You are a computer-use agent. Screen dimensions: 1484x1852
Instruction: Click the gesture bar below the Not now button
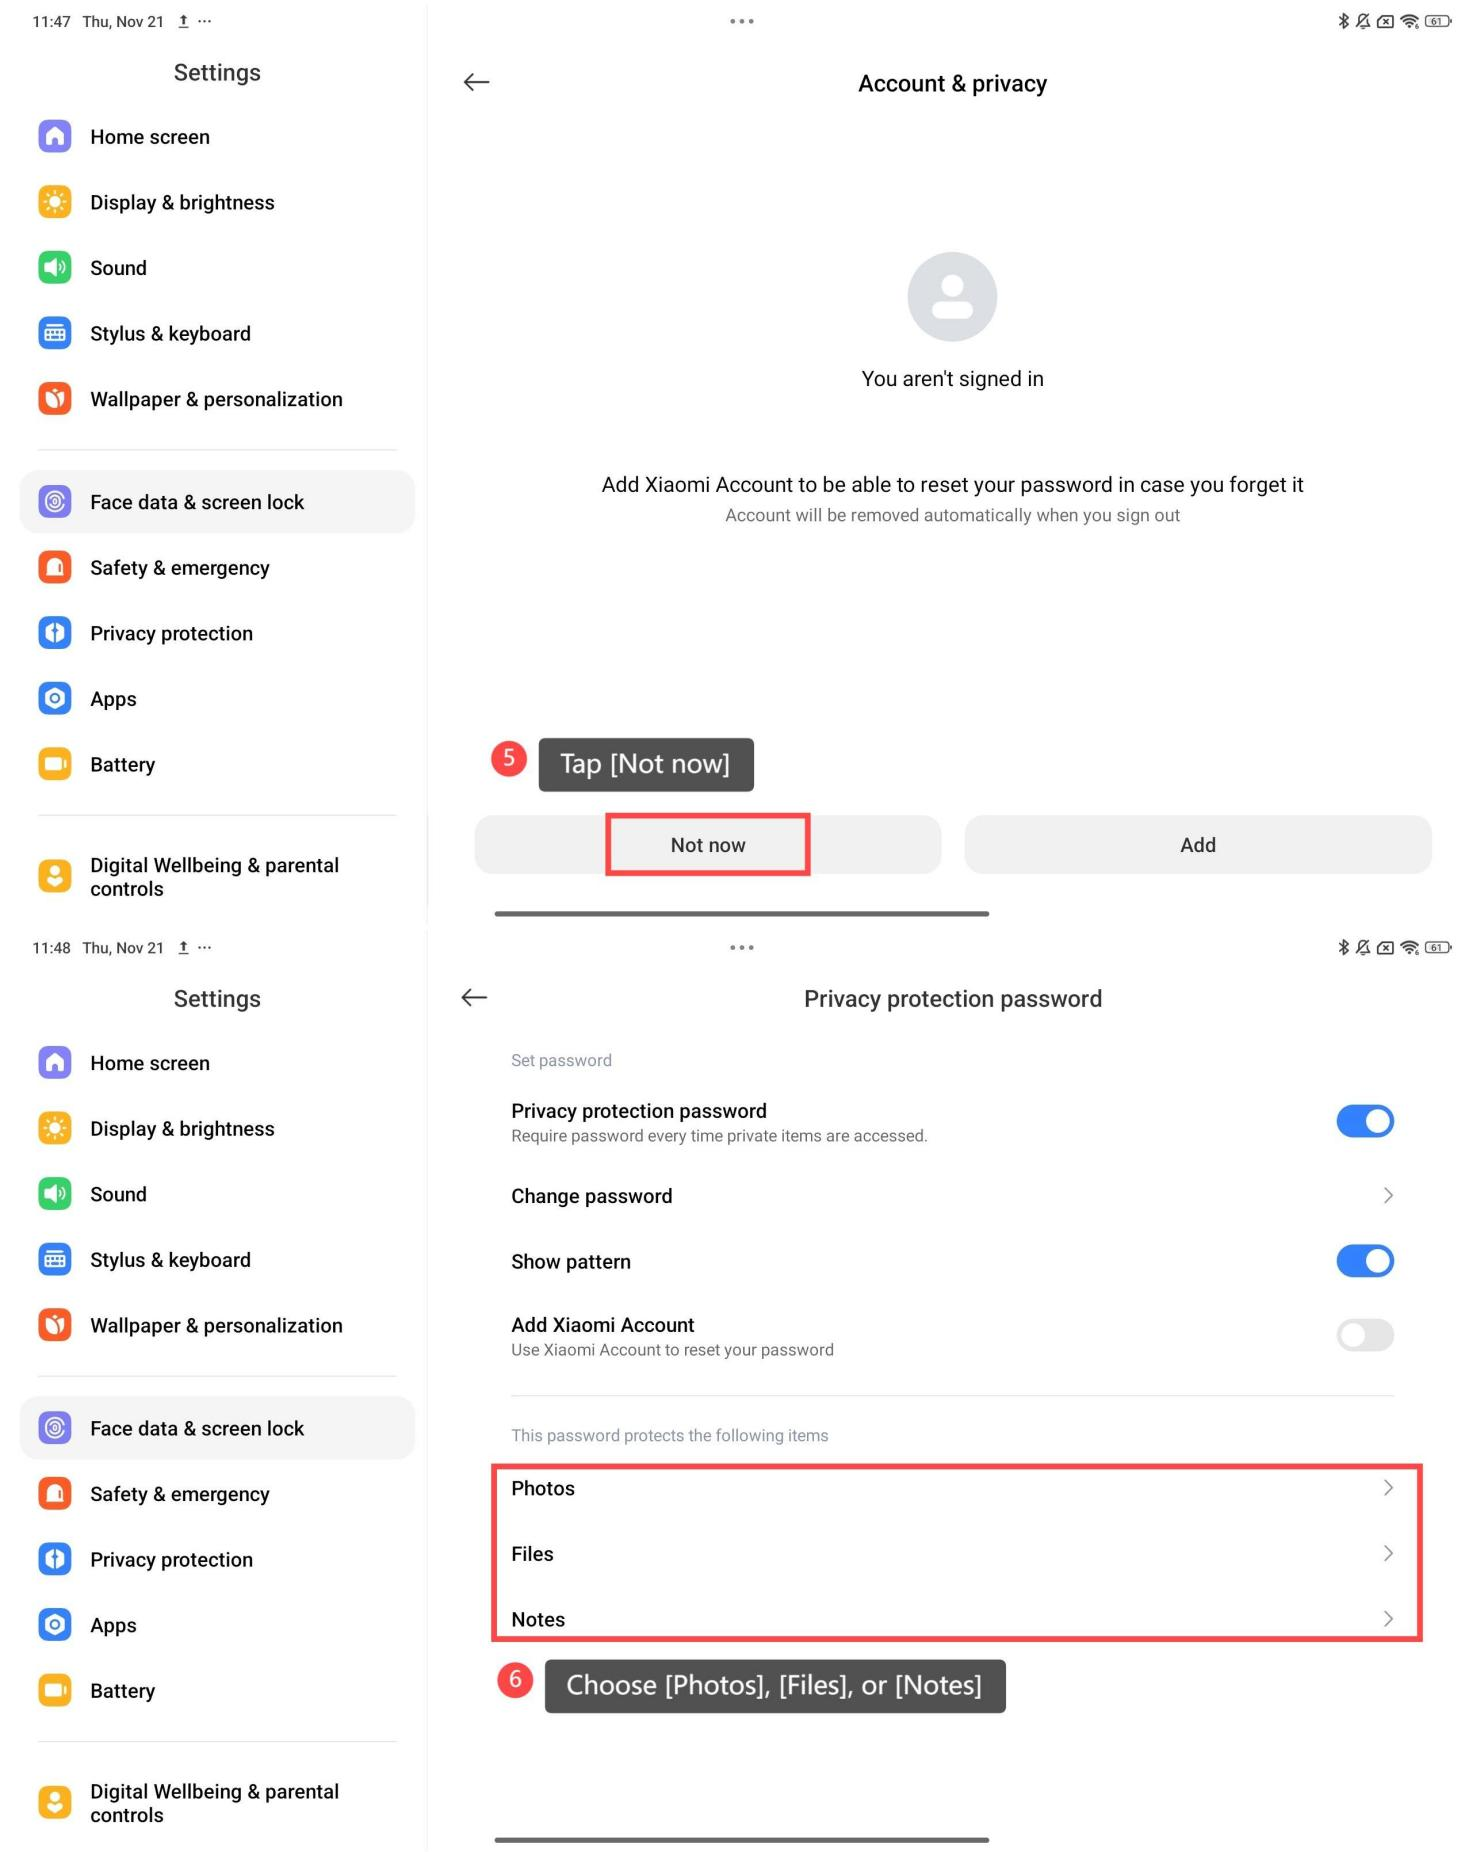point(742,913)
